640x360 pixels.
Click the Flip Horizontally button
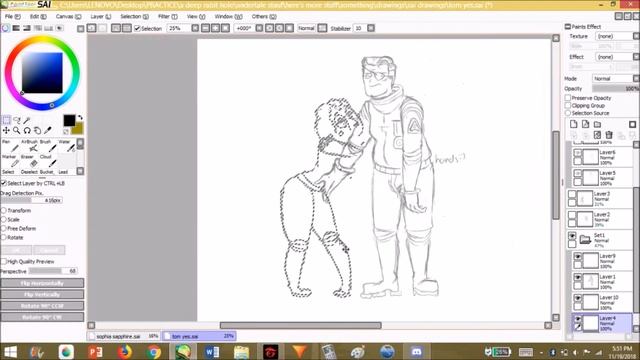coord(42,283)
